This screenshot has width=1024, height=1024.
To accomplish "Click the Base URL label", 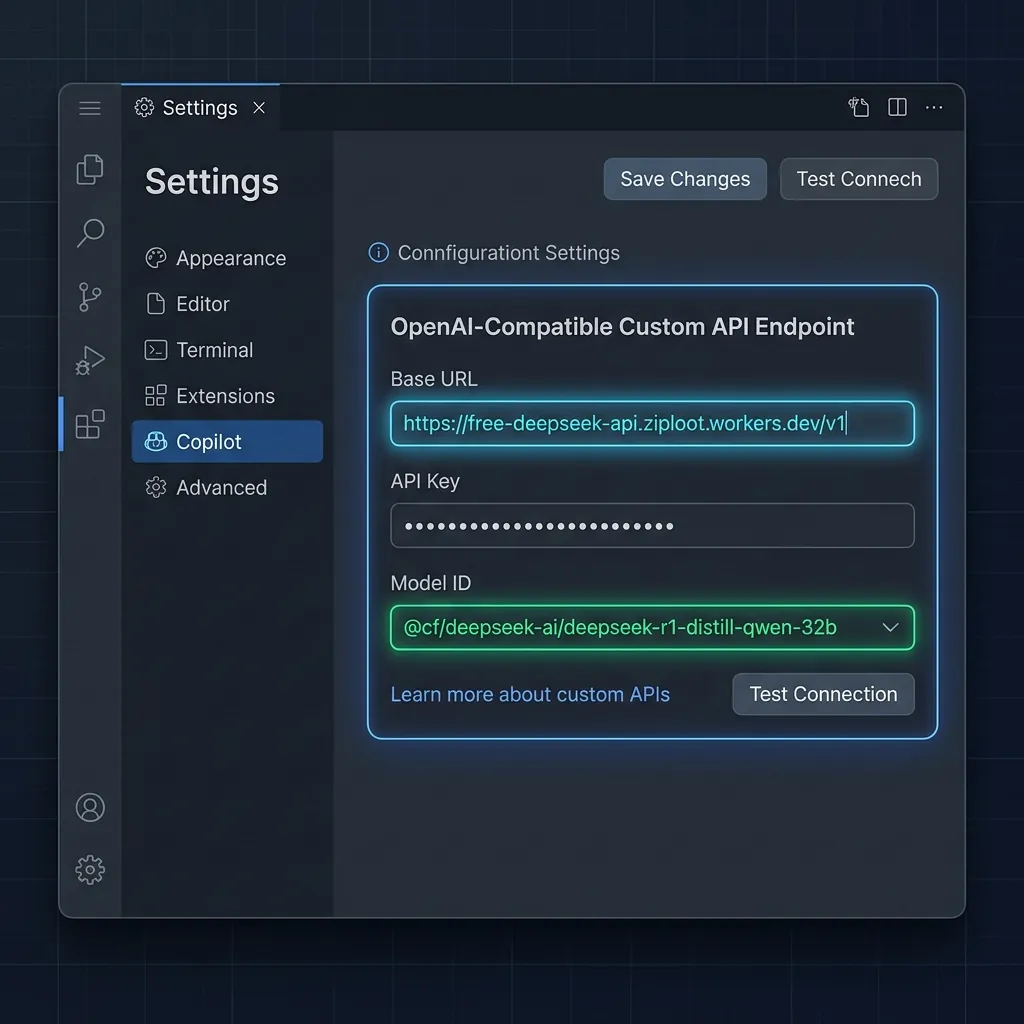I will point(434,379).
